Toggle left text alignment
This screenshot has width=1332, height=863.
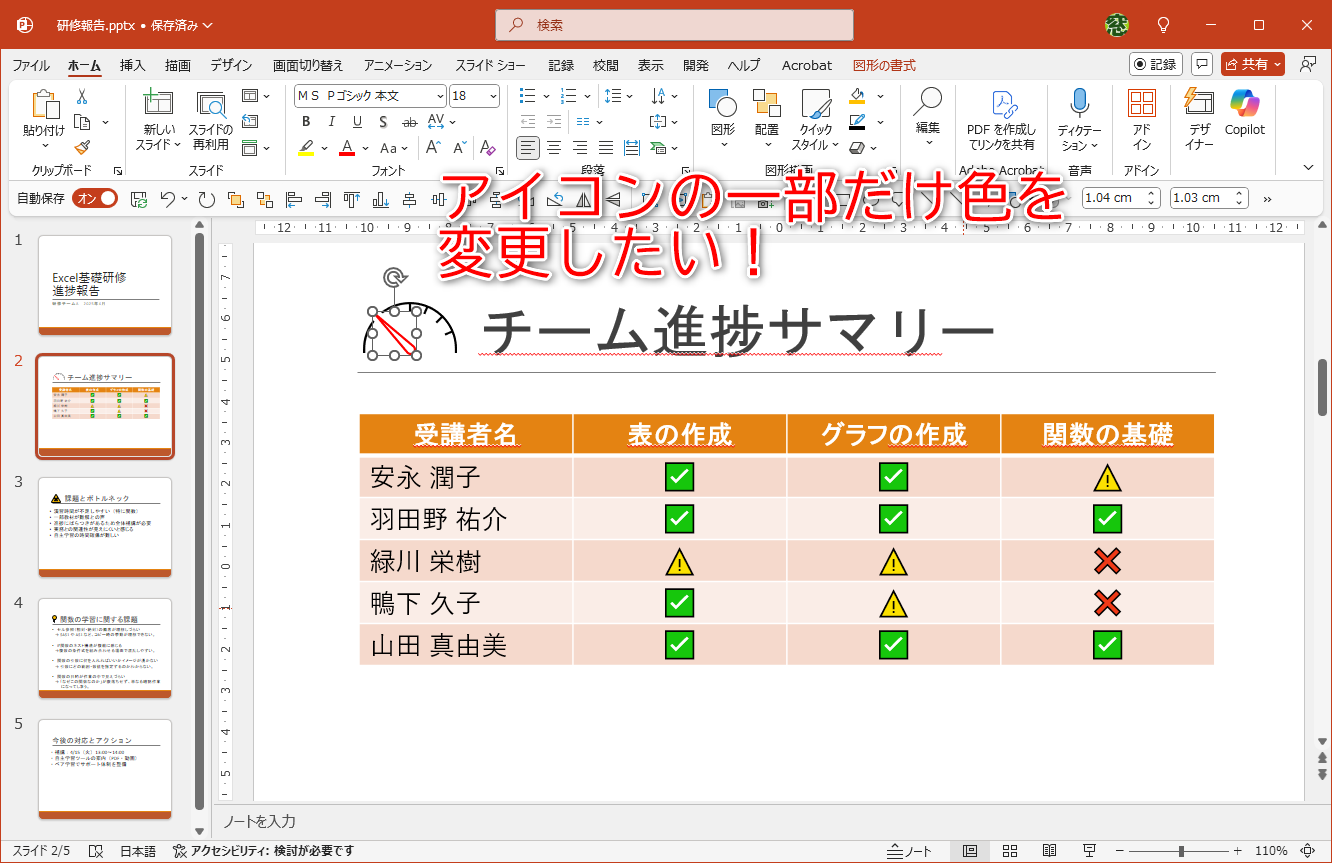tap(528, 148)
